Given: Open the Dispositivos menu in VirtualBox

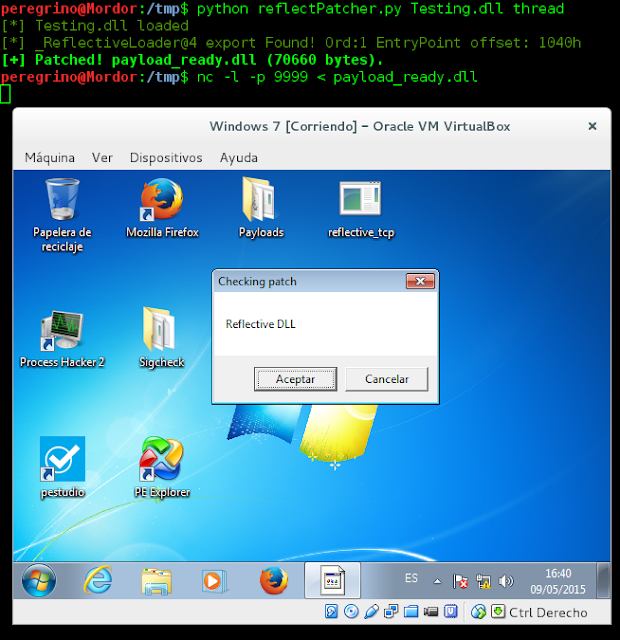Looking at the screenshot, I should [166, 158].
